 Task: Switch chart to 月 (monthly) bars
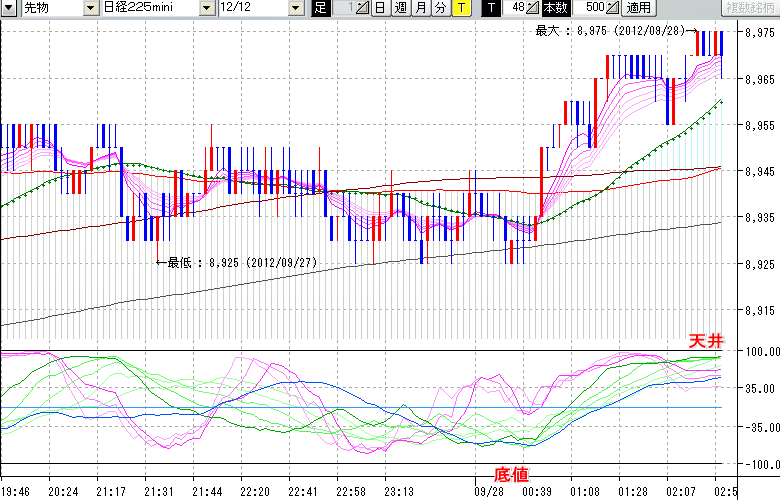pos(420,8)
